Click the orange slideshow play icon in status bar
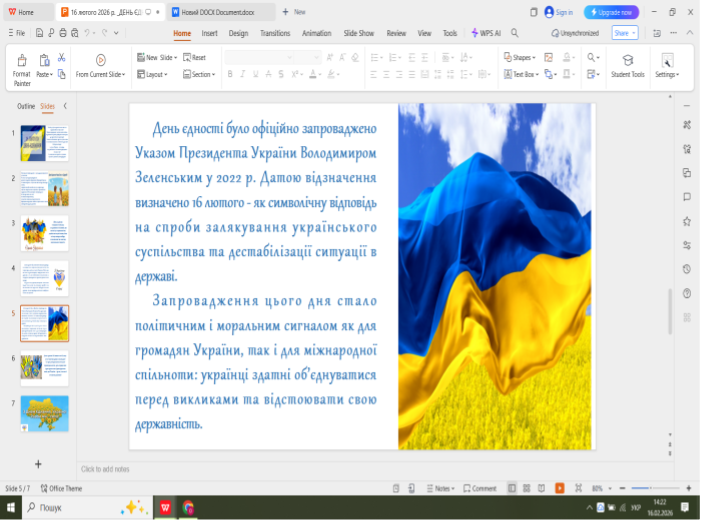This screenshot has width=702, height=522. 559,488
